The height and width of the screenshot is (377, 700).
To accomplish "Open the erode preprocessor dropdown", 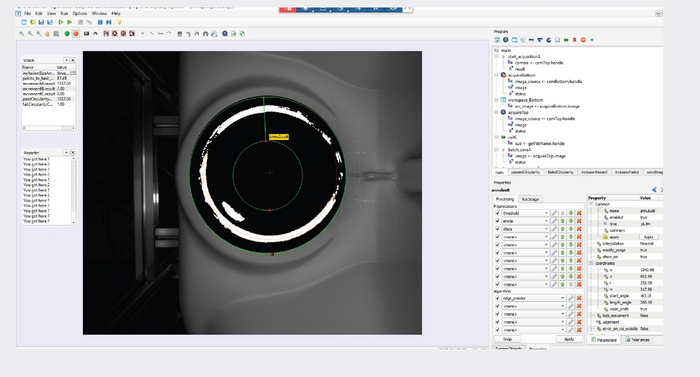I will point(525,221).
